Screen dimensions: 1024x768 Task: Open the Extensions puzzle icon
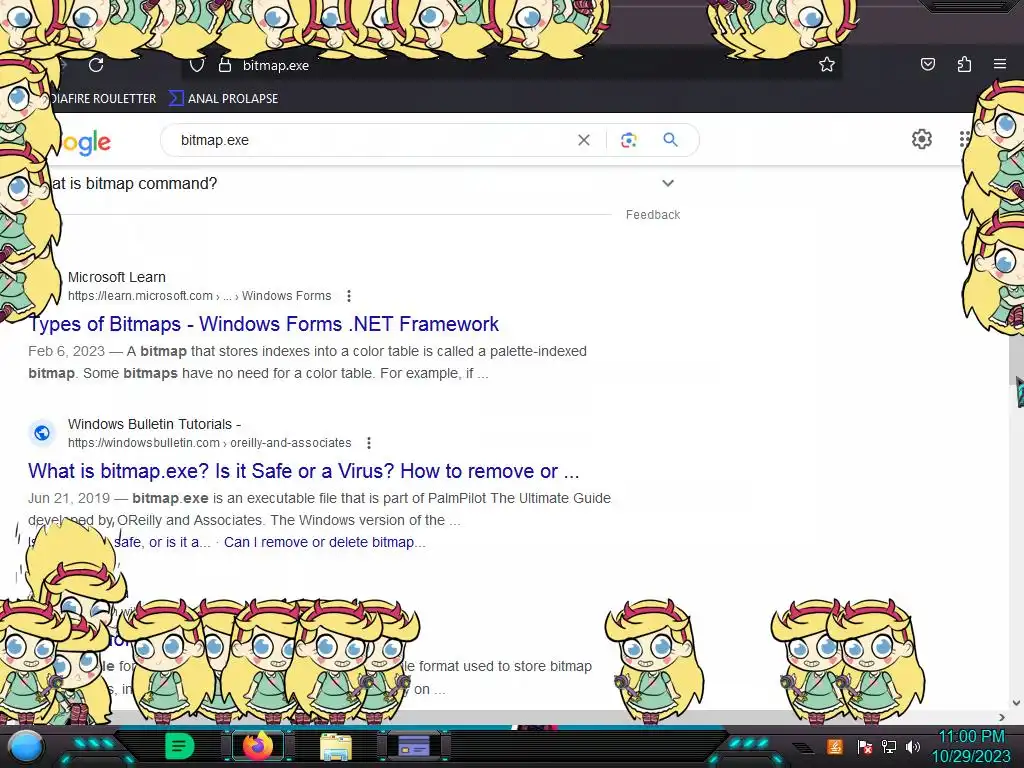(964, 64)
